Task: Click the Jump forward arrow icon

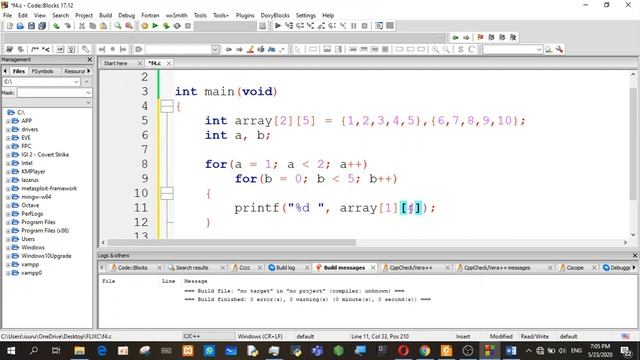Action: point(466,38)
